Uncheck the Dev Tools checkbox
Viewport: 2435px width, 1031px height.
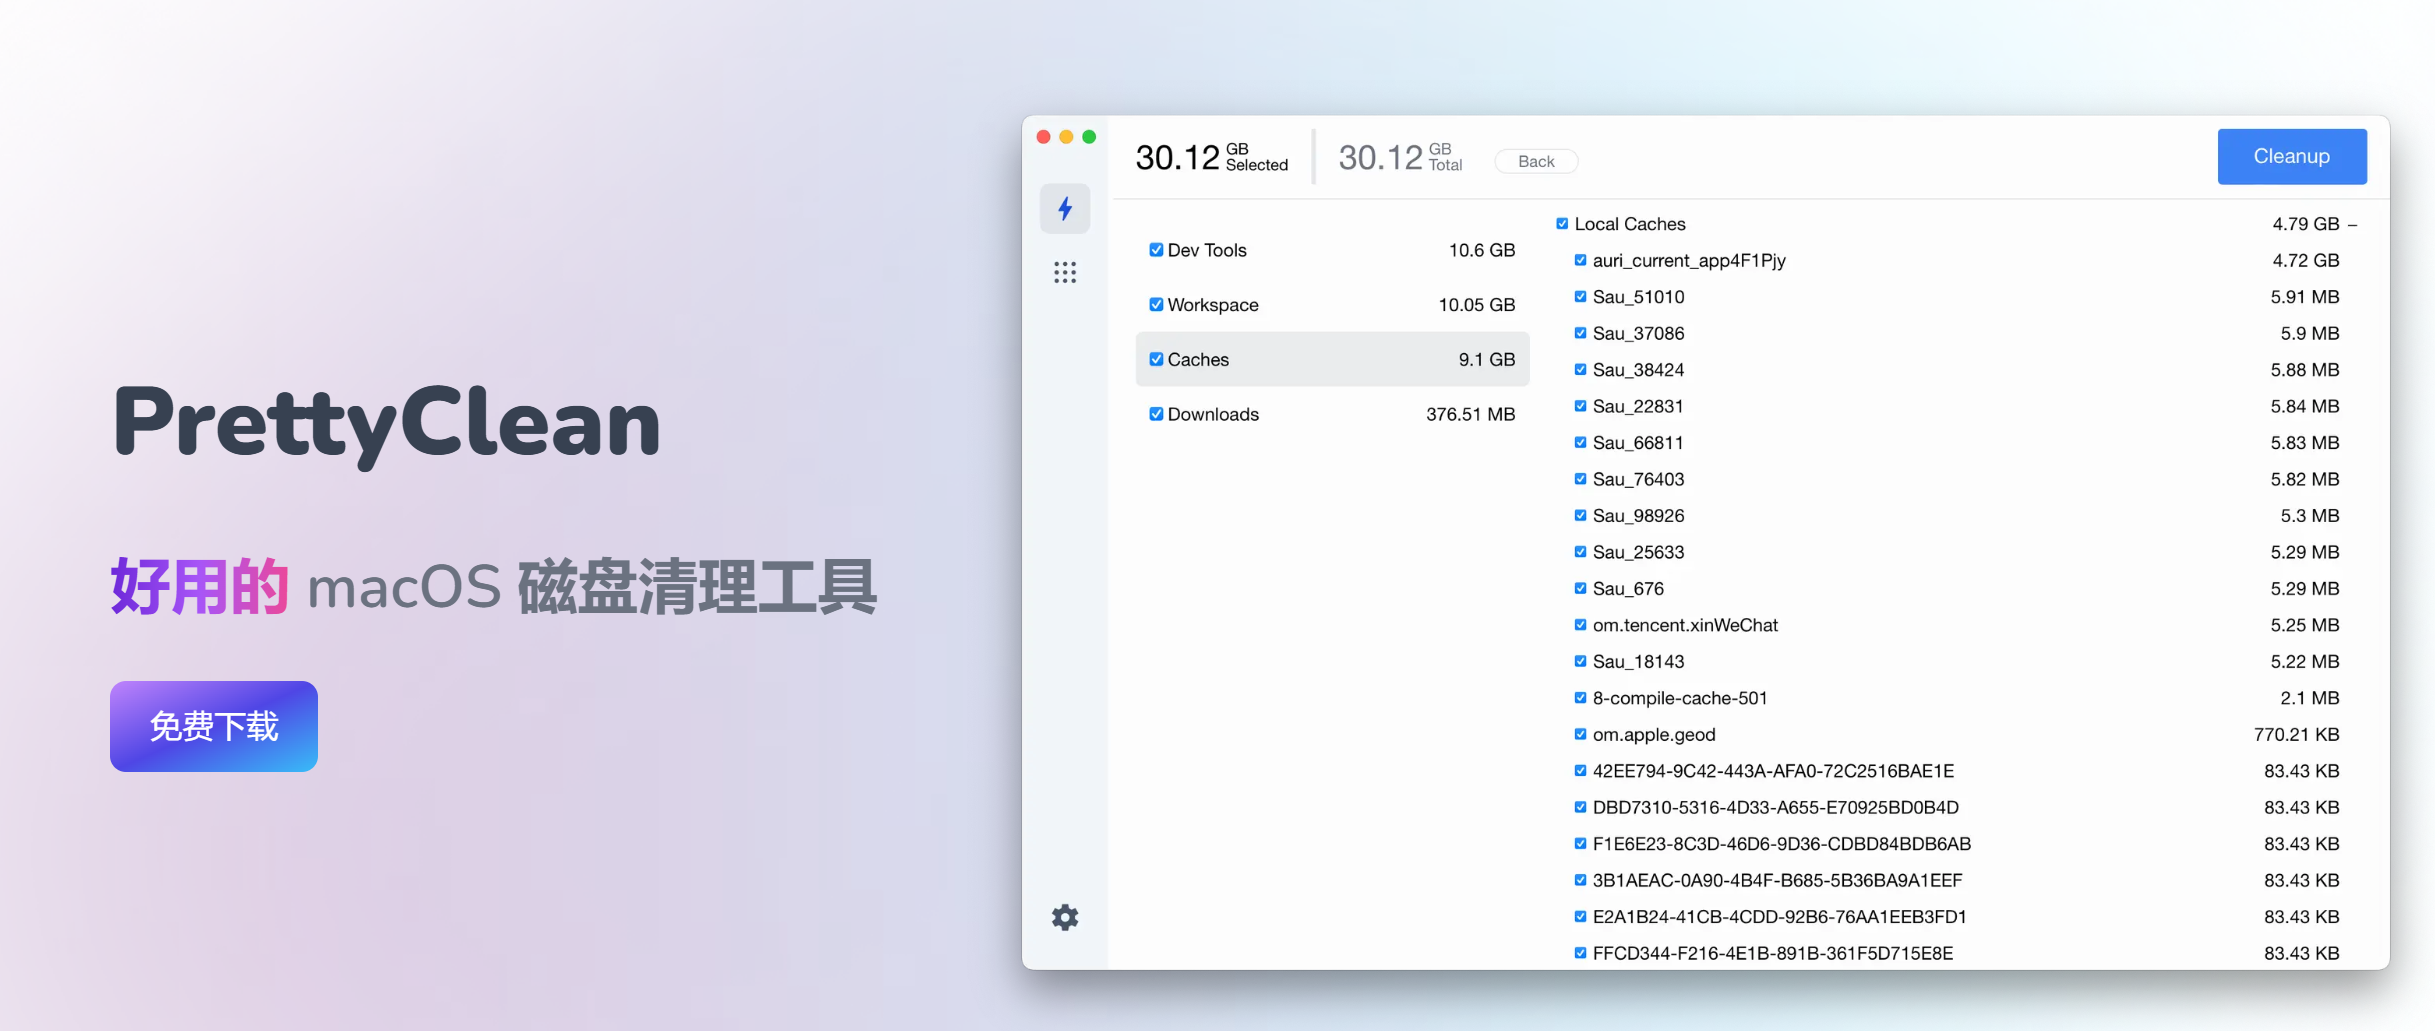1156,250
